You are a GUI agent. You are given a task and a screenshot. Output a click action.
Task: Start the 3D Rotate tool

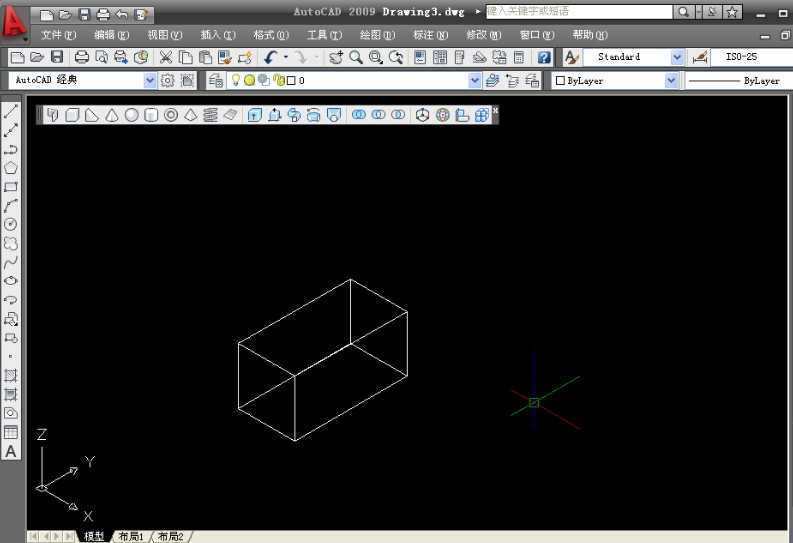click(x=443, y=115)
